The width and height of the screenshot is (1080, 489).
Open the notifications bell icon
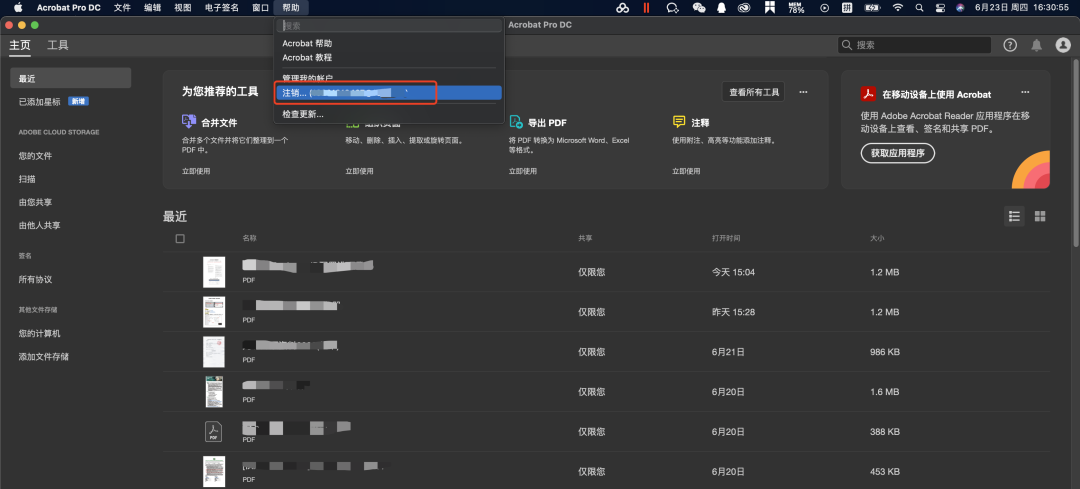pos(1036,45)
